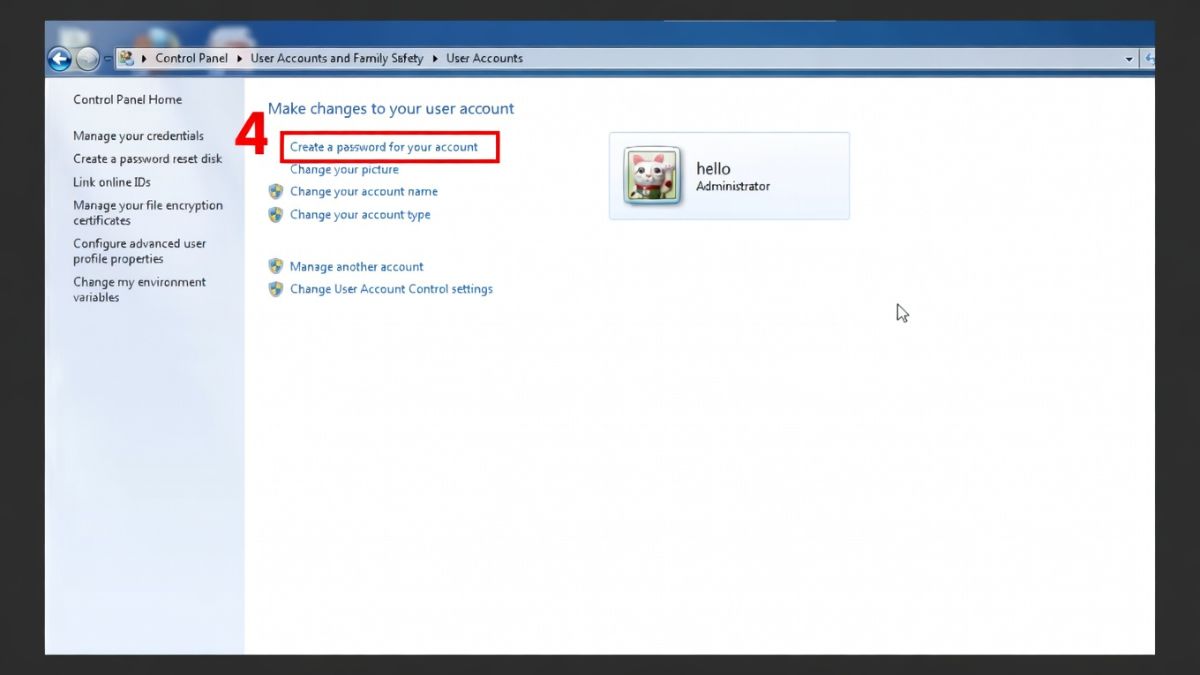Image resolution: width=1200 pixels, height=675 pixels.
Task: Click the shield icon beside Change your account name
Action: click(x=276, y=191)
